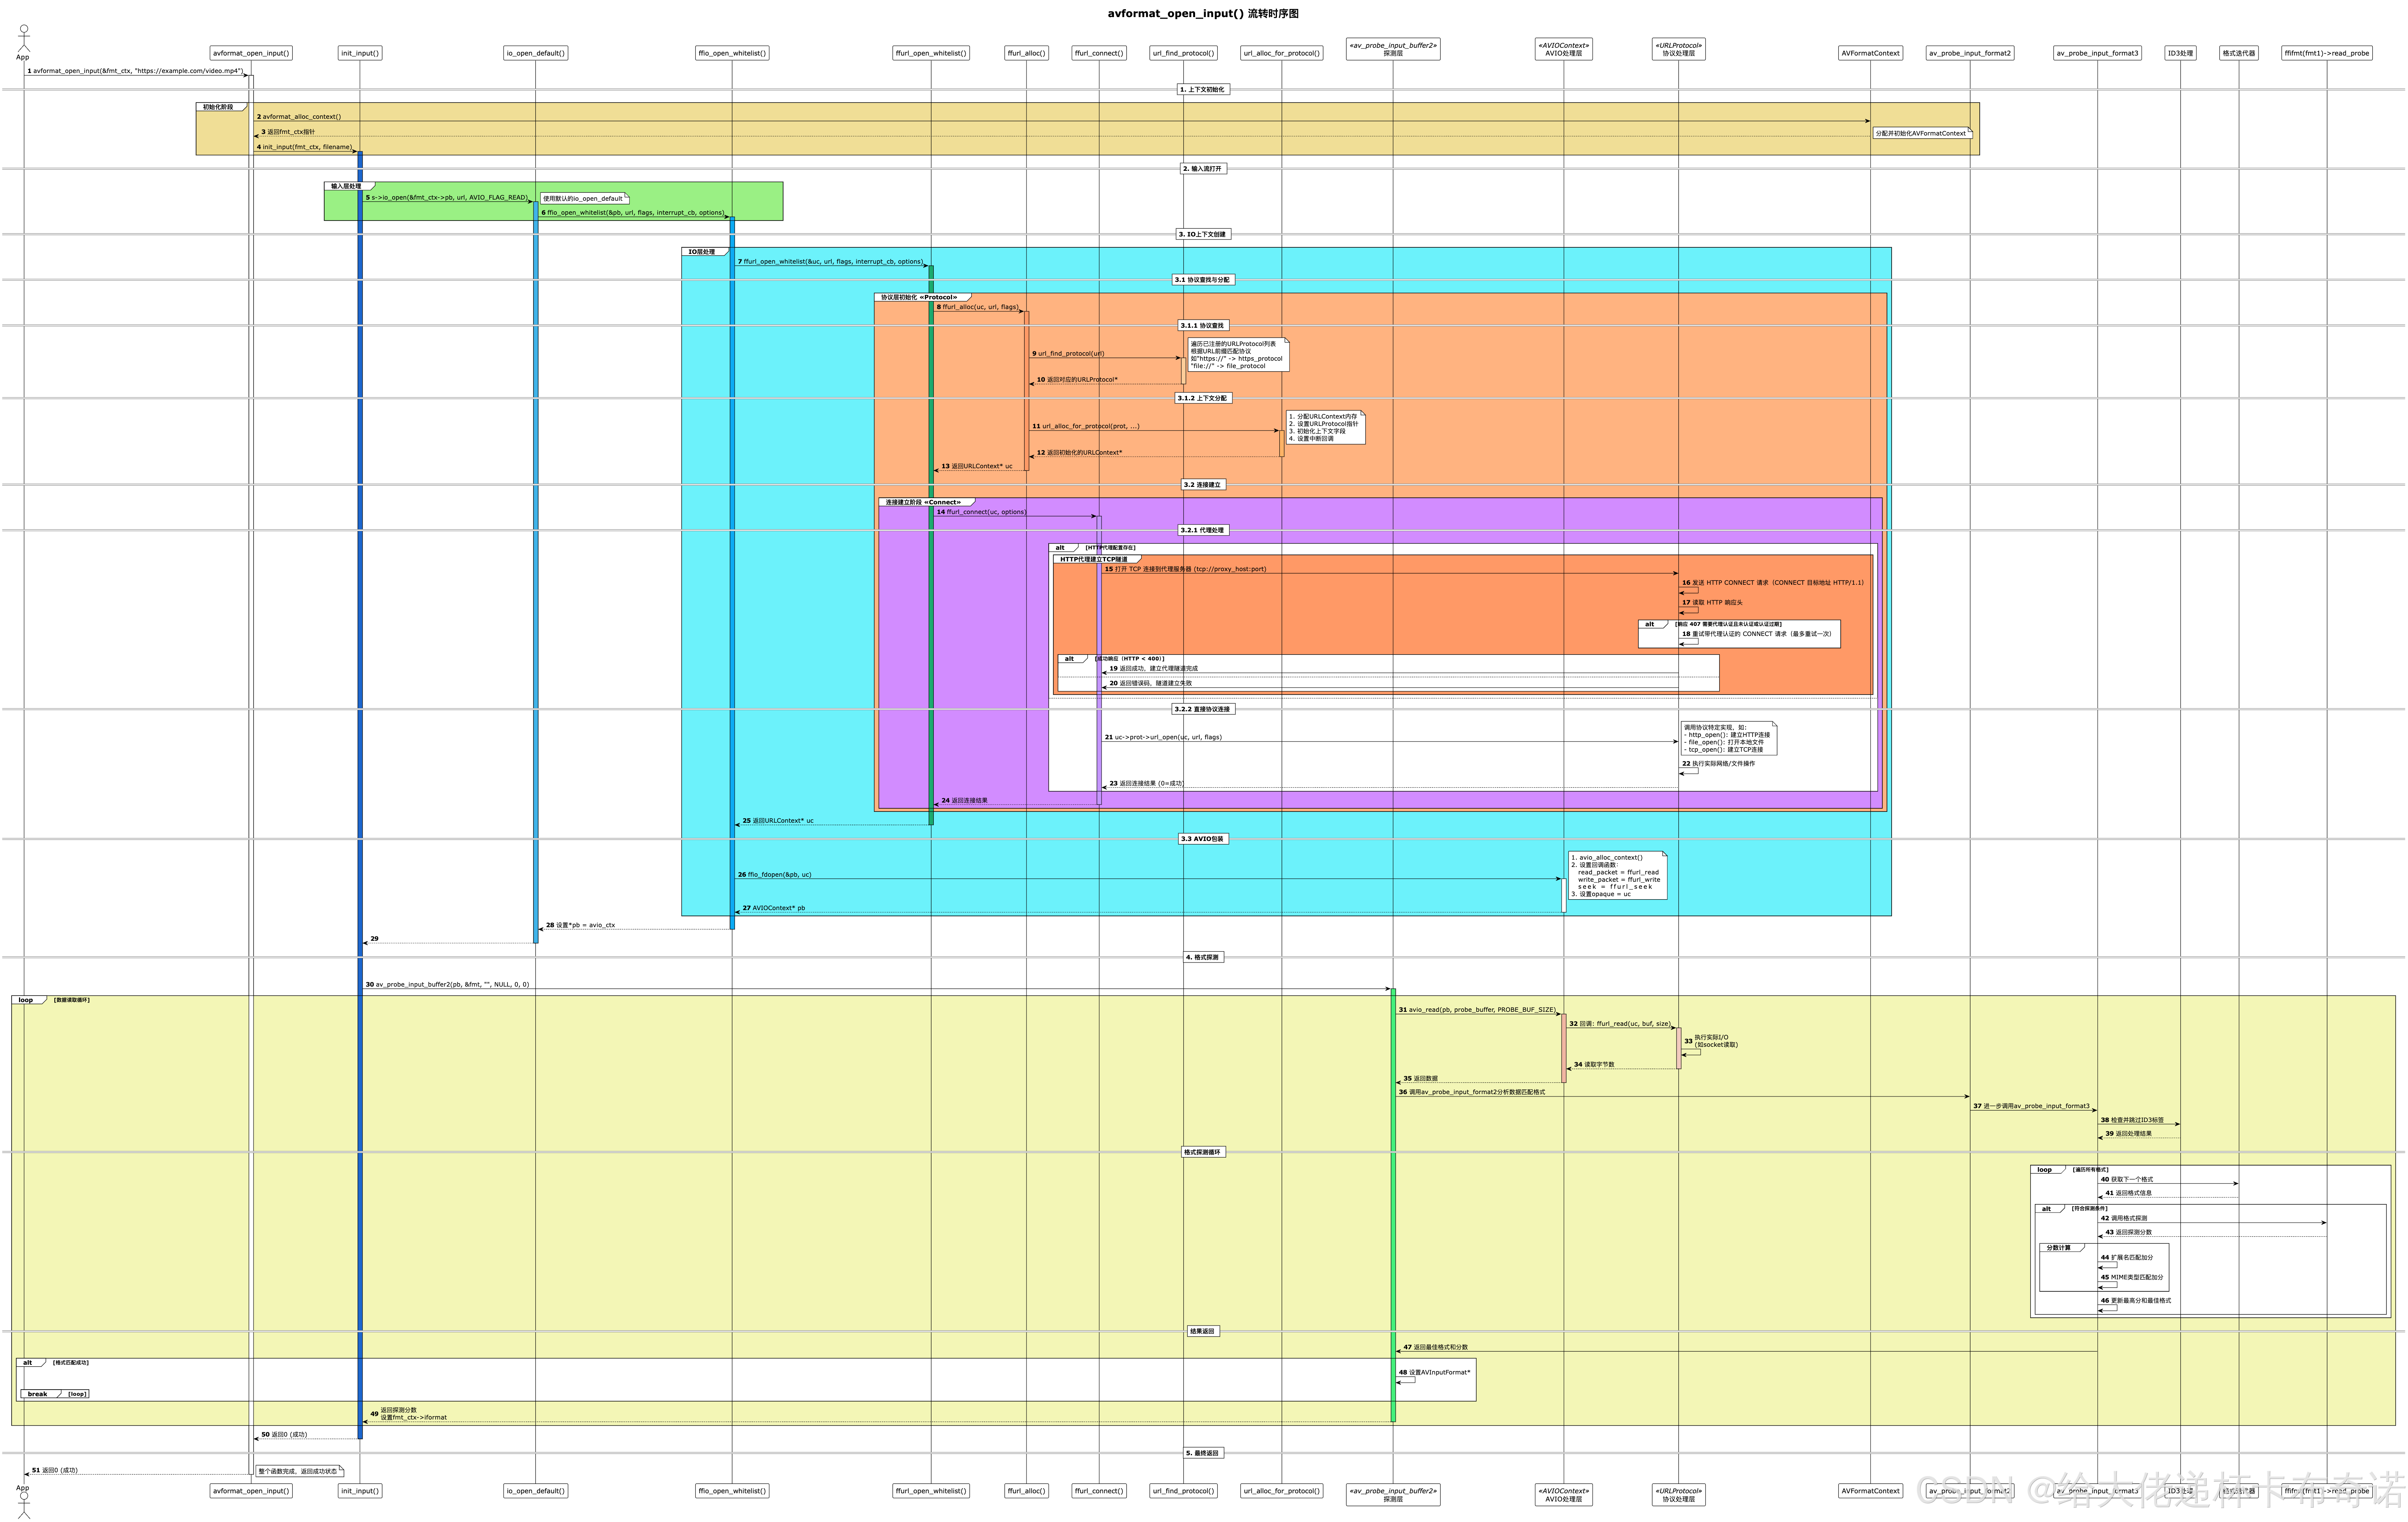Click the '输入层处理' green frame label

346,186
